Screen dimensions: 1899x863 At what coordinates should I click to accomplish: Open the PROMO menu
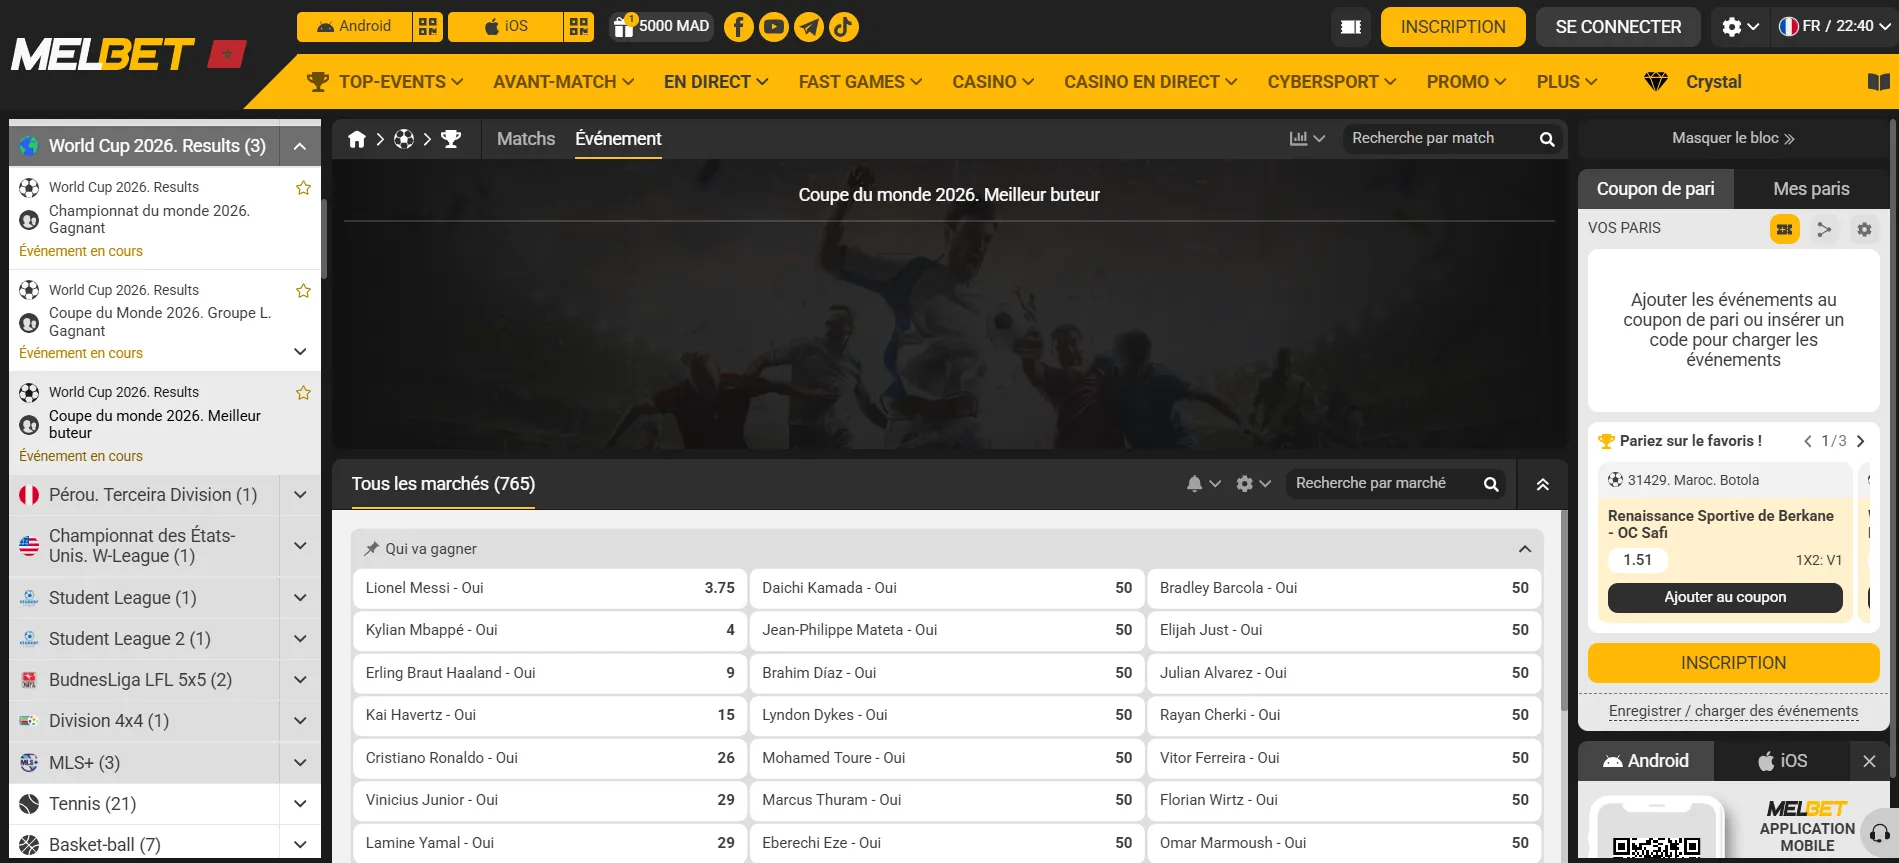coord(1466,82)
